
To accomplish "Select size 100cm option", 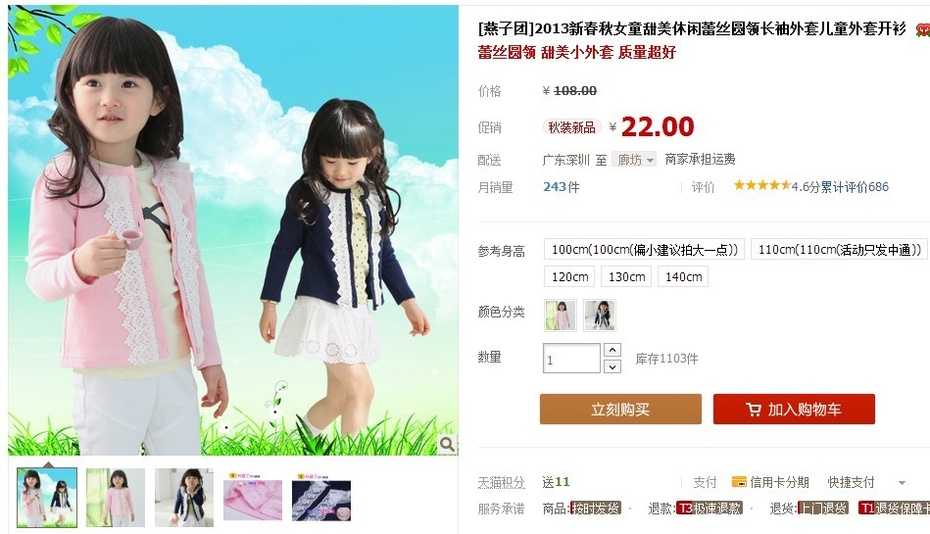I will coord(644,250).
